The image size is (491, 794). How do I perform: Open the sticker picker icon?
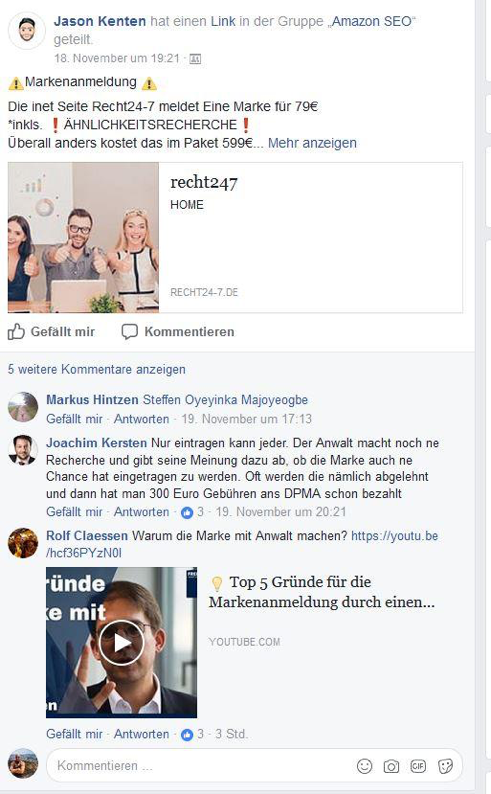pos(445,766)
